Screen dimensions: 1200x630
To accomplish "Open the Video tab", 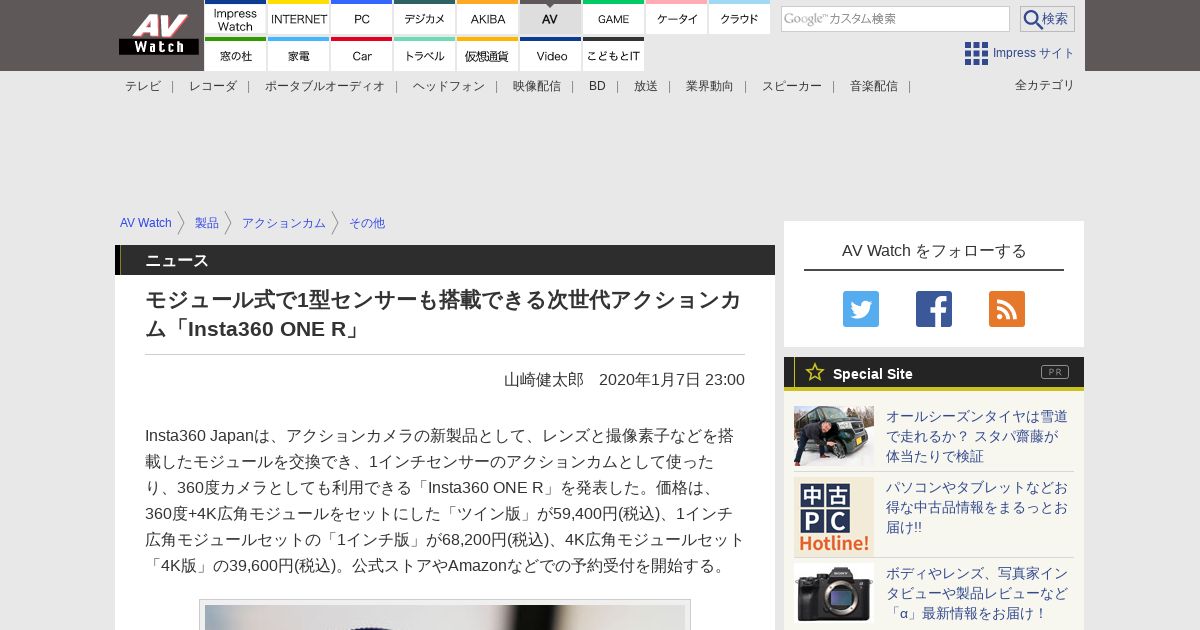I will 550,55.
